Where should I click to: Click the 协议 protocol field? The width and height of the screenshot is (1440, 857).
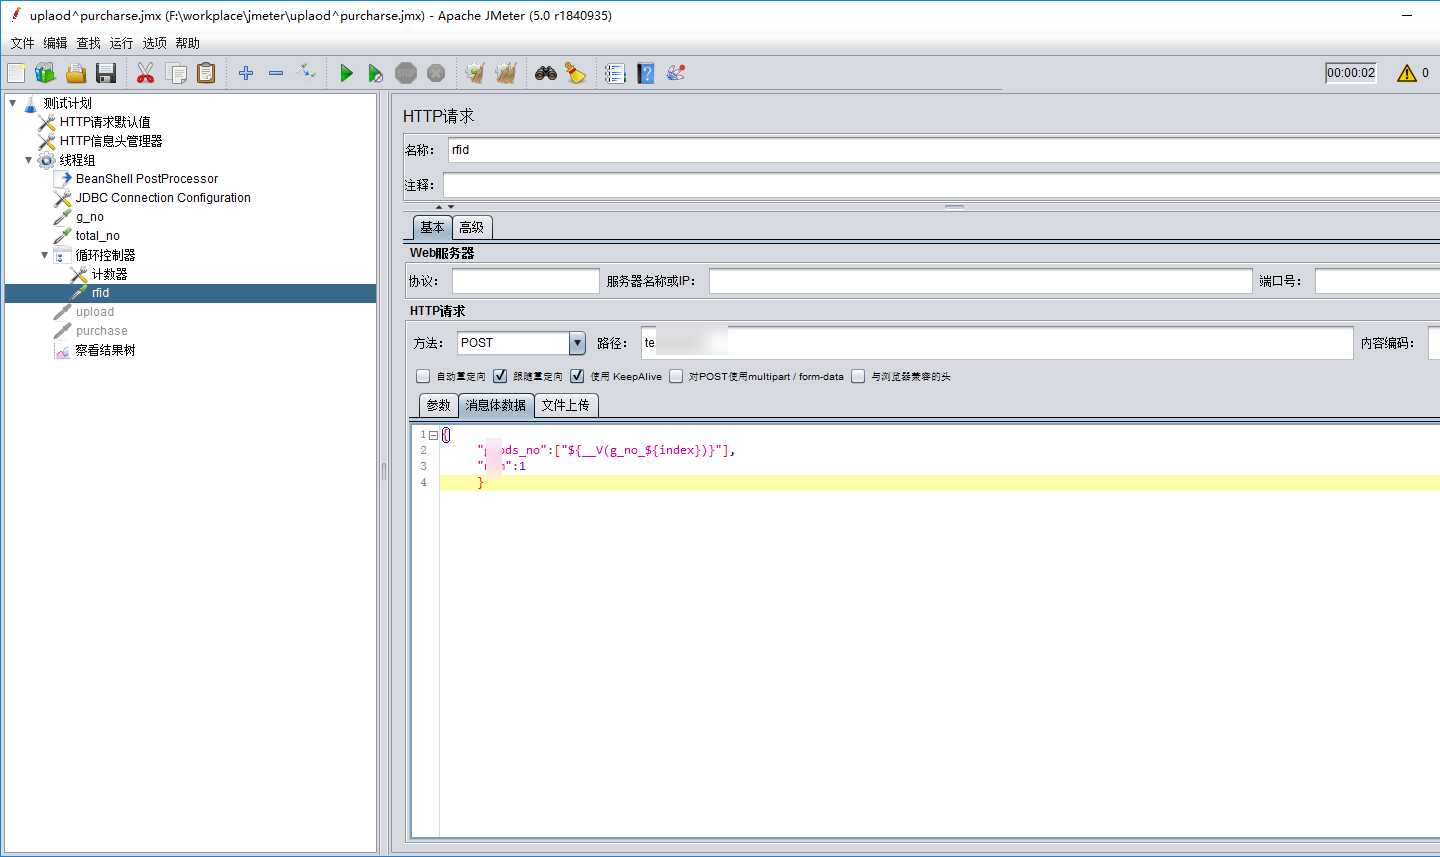pos(526,281)
